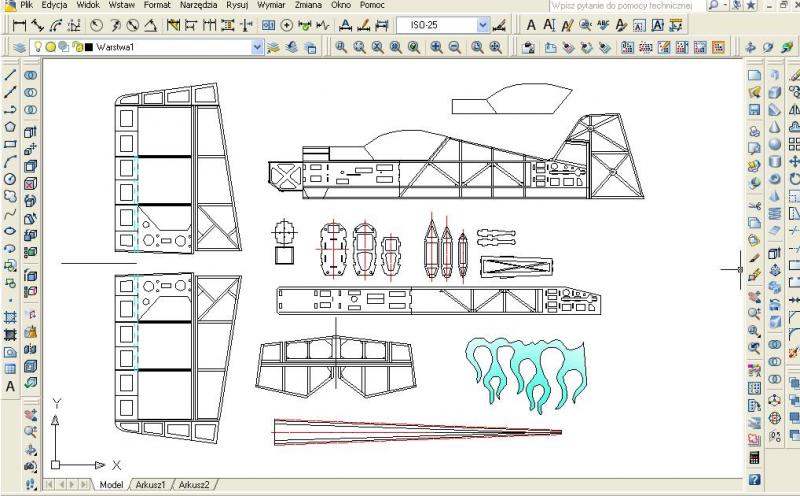Click the Linear Dimension tool
This screenshot has width=800, height=496.
[x=19, y=25]
